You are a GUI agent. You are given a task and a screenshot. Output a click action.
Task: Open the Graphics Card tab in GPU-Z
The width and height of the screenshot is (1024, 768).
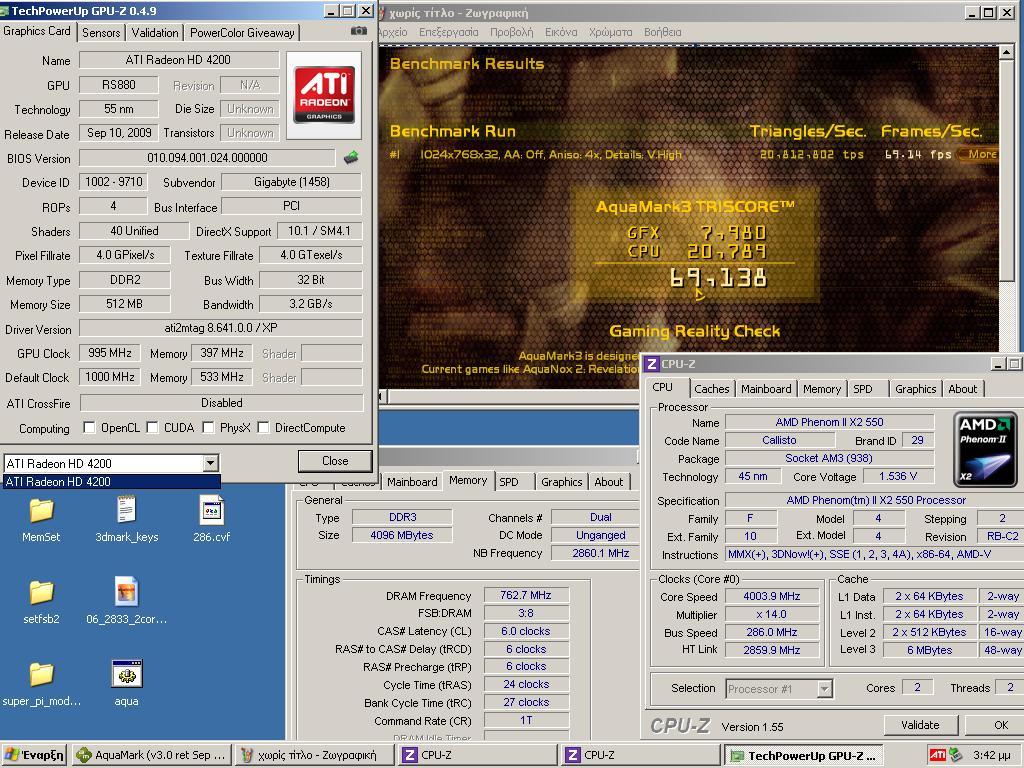[x=37, y=31]
